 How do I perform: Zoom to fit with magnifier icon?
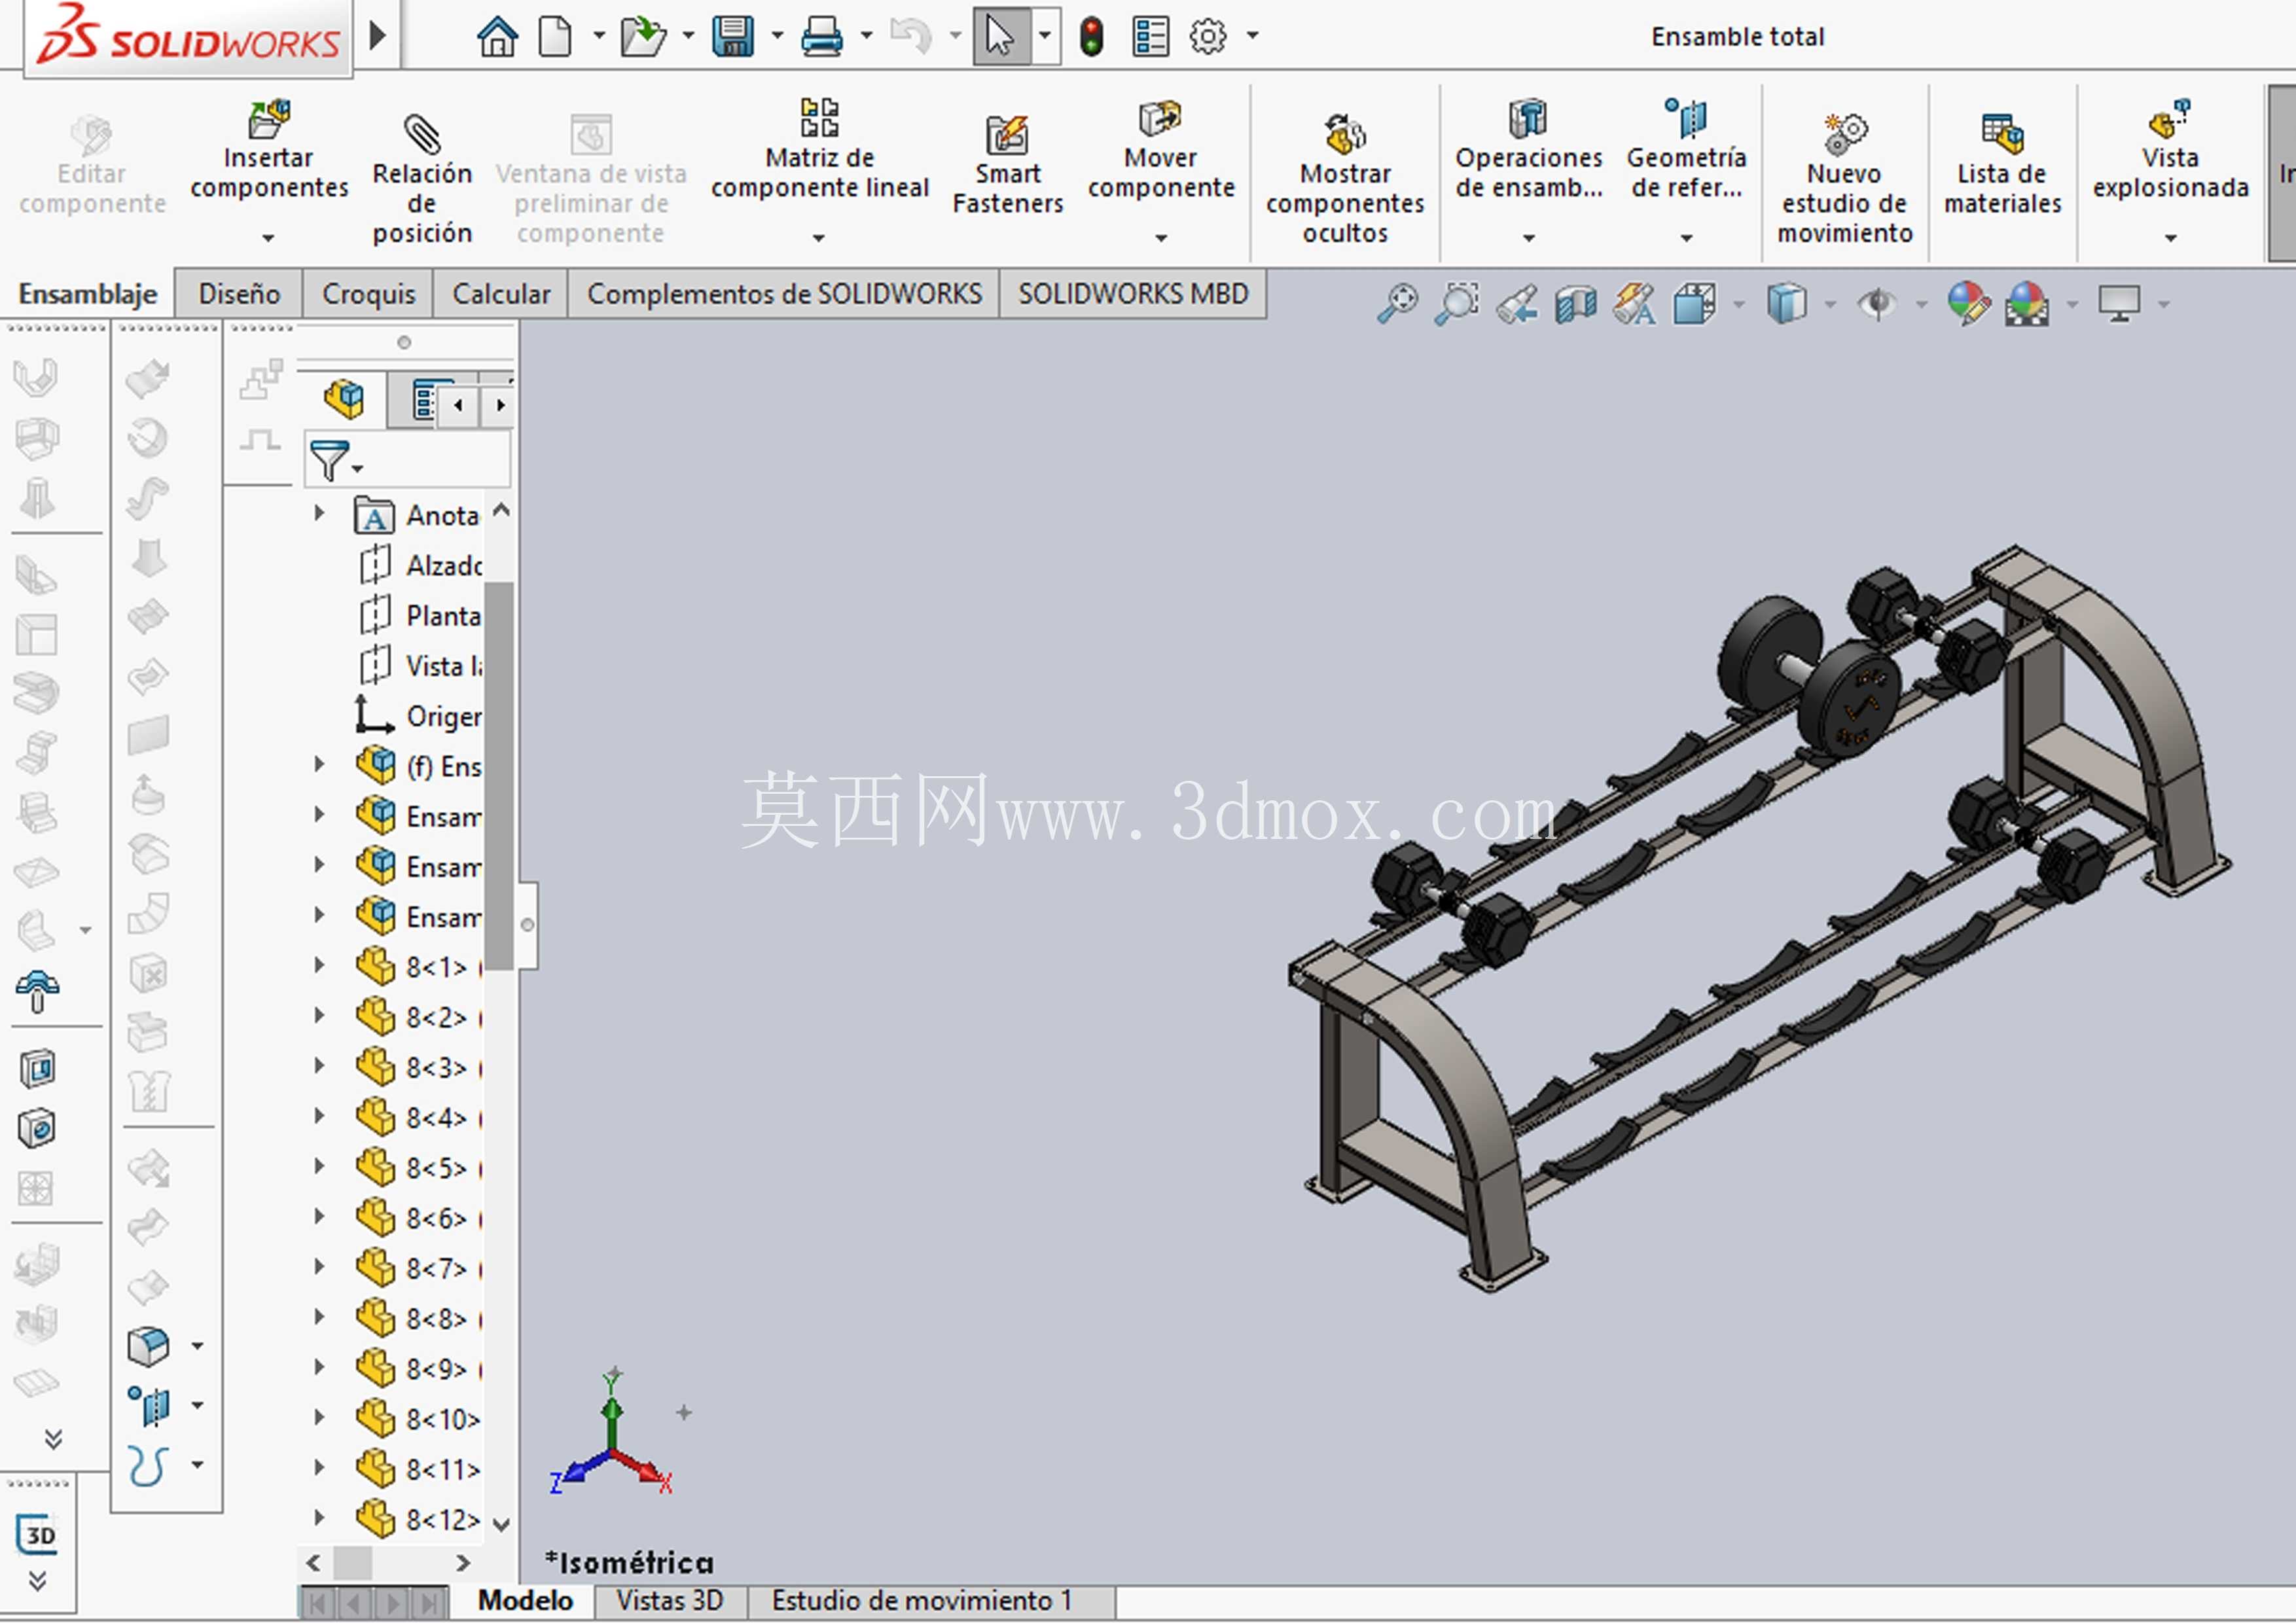click(1398, 303)
